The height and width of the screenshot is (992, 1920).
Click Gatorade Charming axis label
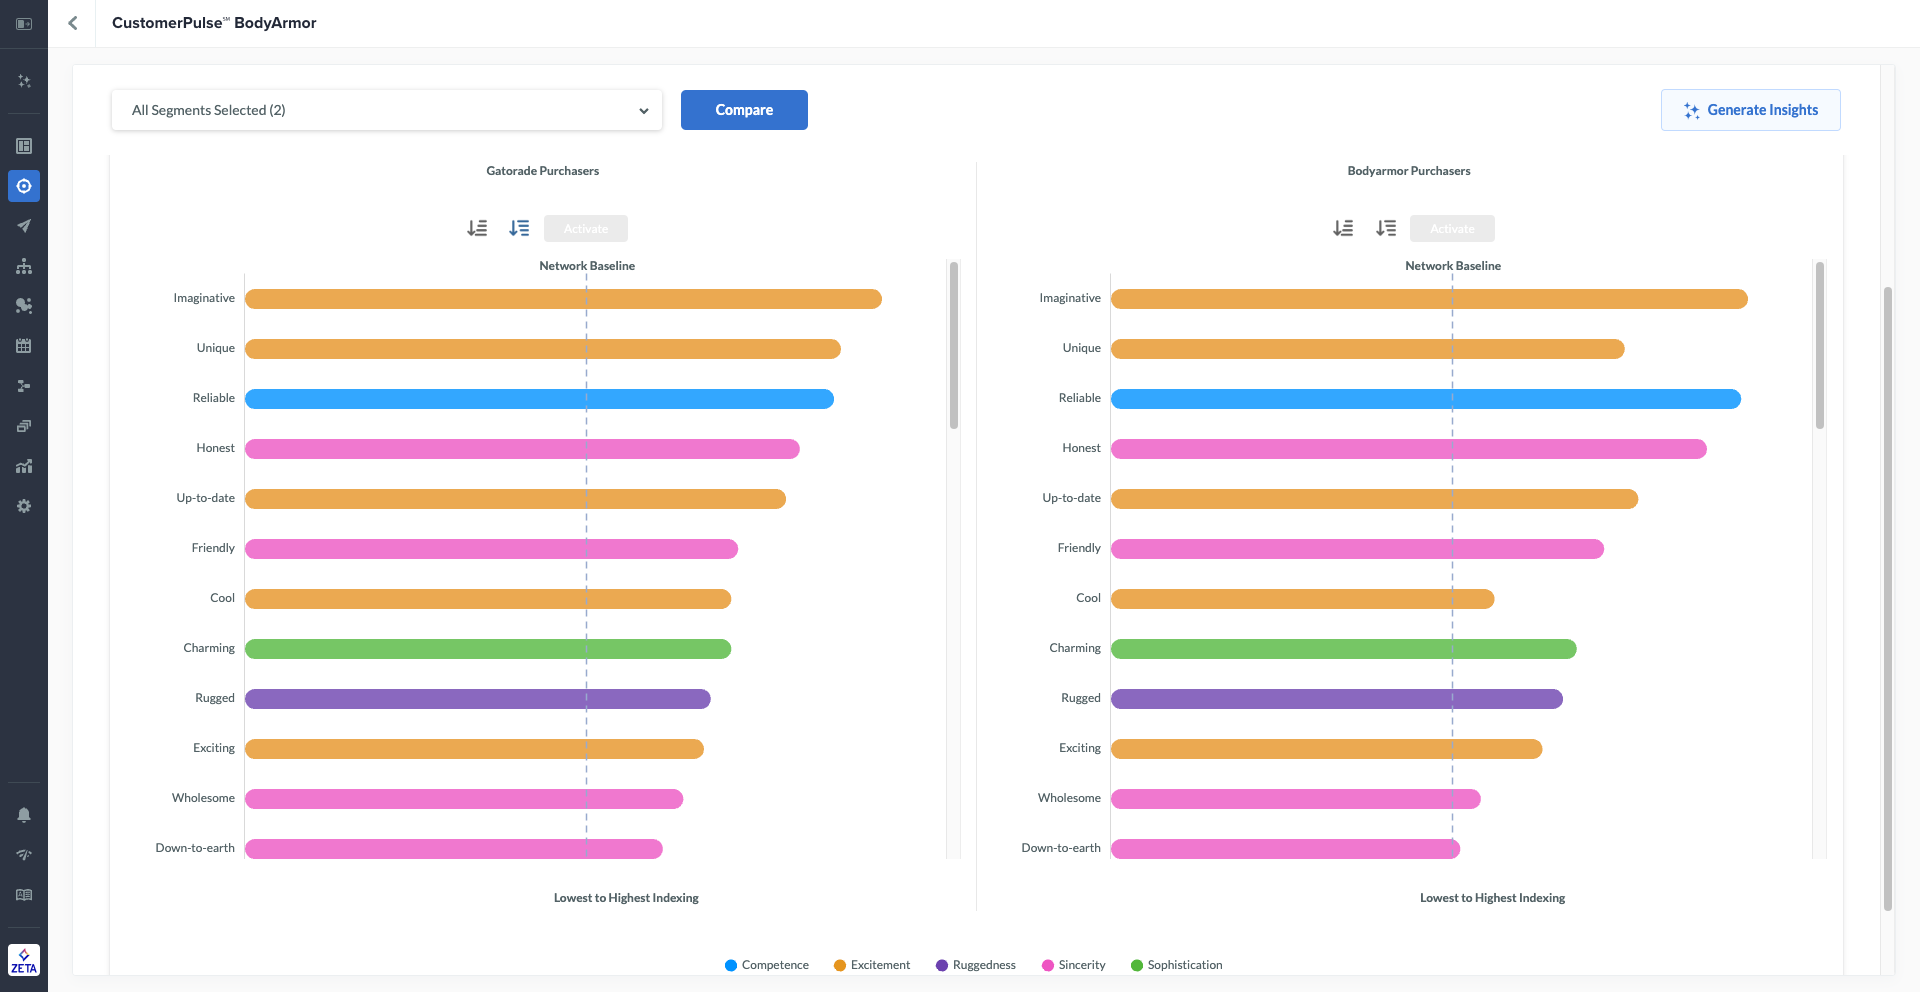209,648
